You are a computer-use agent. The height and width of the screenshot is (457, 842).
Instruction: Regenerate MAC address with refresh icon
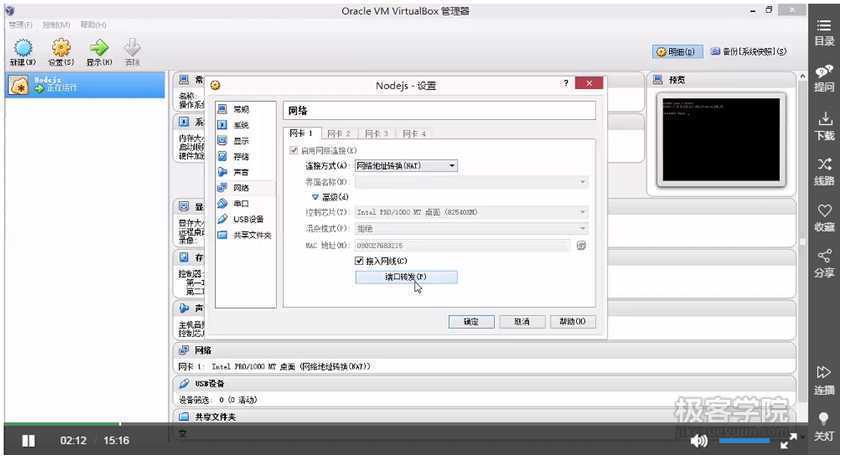581,245
